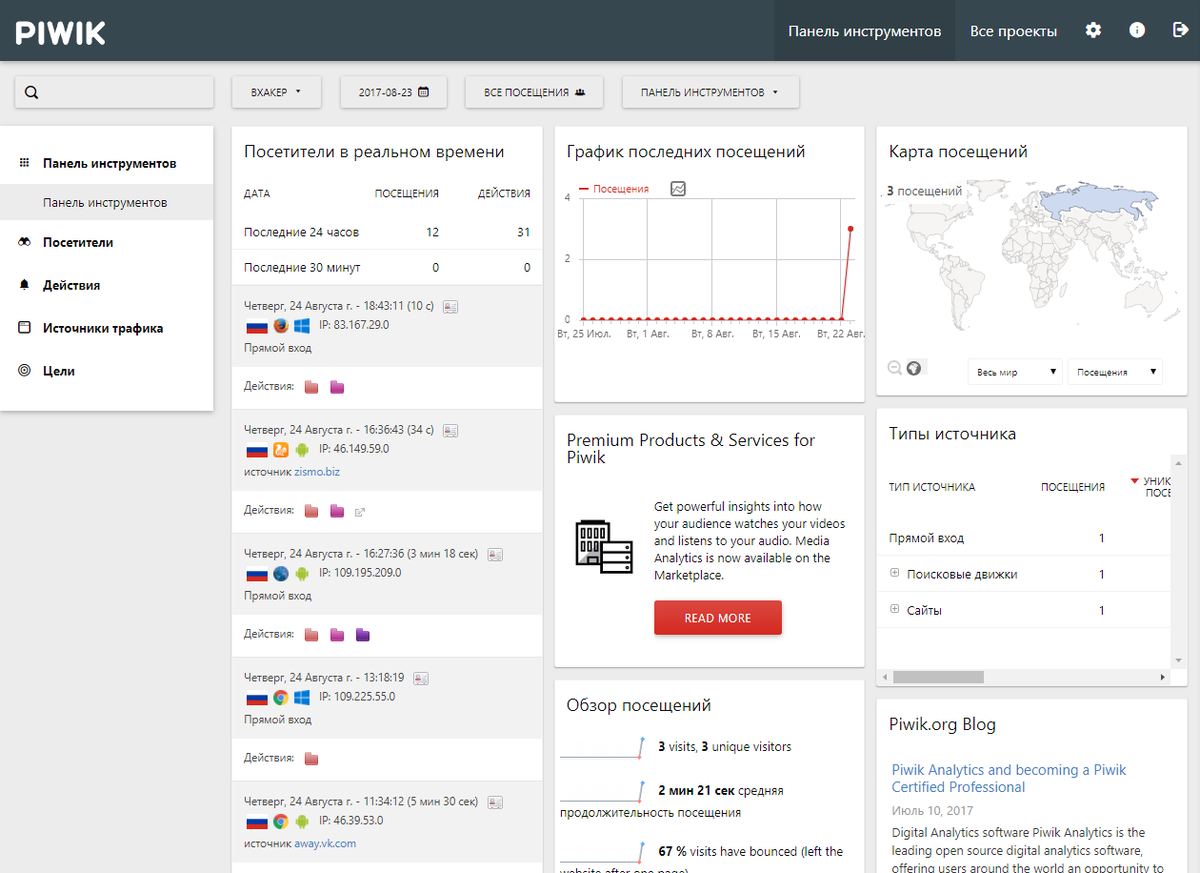
Task: Click the data point on visits graph
Action: pos(850,229)
